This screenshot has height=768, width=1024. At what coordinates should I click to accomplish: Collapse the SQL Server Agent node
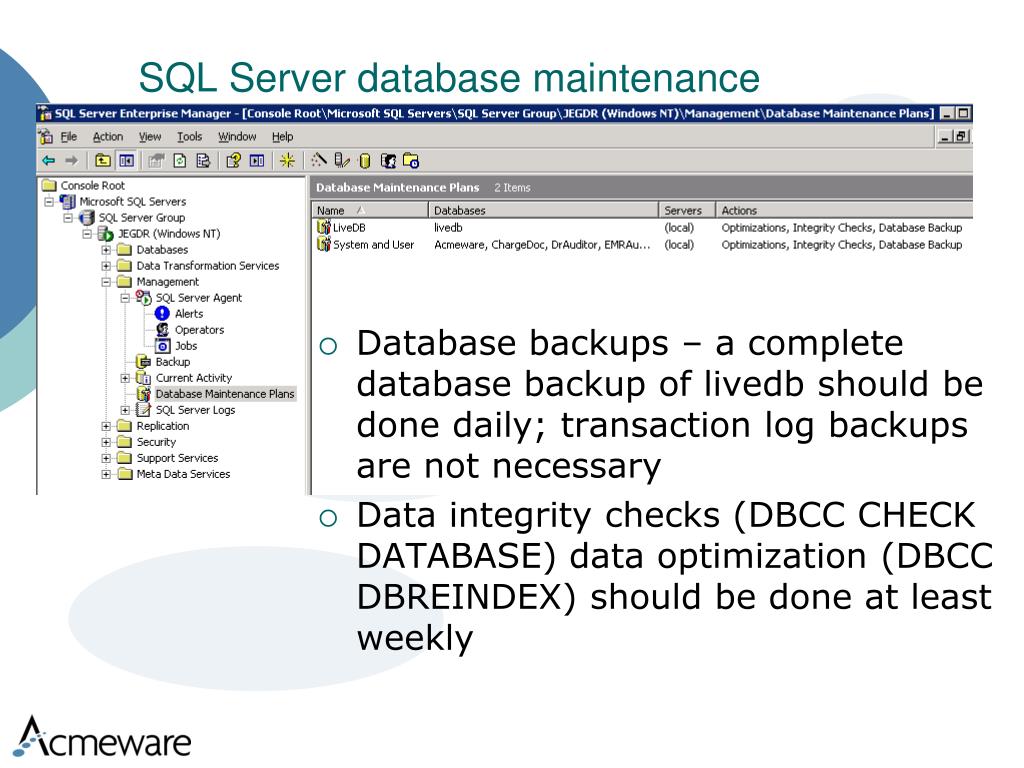(125, 298)
